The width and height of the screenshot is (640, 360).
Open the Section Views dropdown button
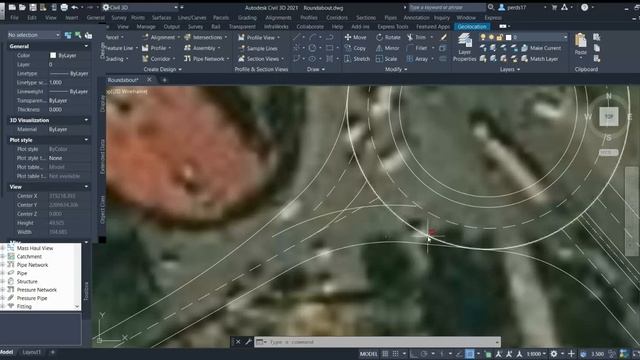pyautogui.click(x=260, y=59)
